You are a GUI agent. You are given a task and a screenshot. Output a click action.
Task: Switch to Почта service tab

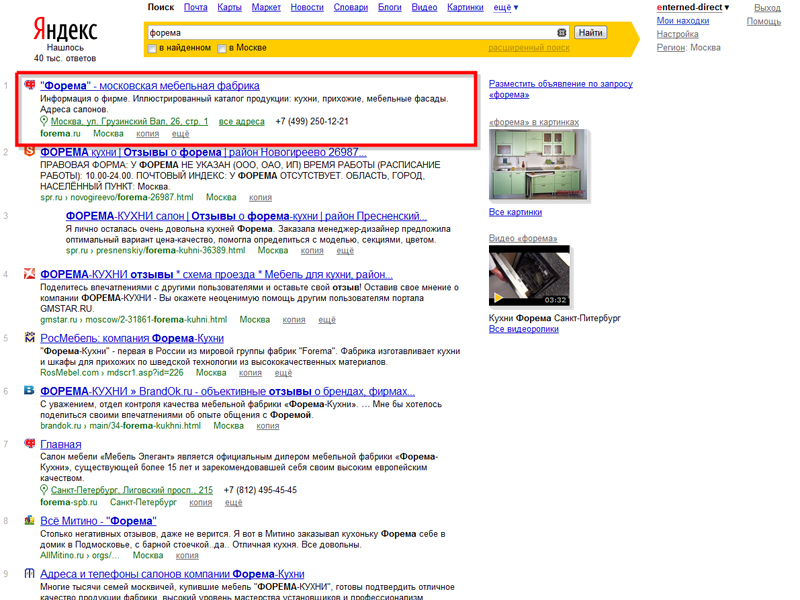pos(195,7)
